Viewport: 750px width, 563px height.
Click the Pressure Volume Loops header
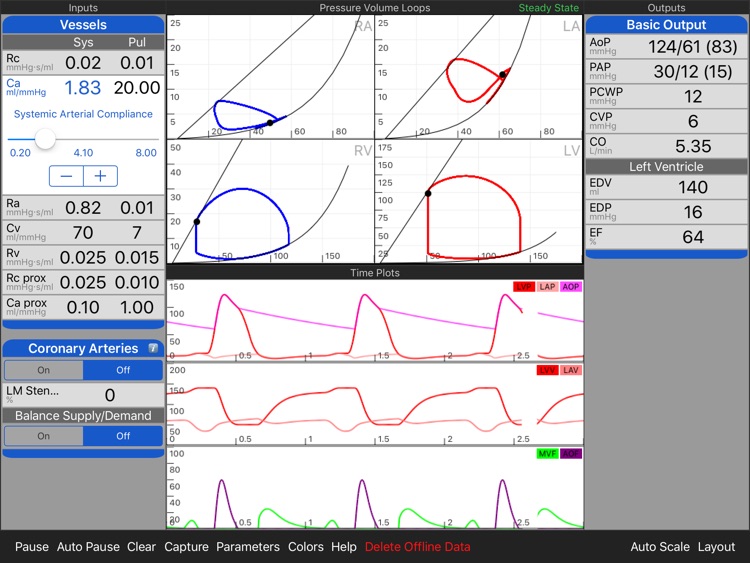[x=375, y=8]
